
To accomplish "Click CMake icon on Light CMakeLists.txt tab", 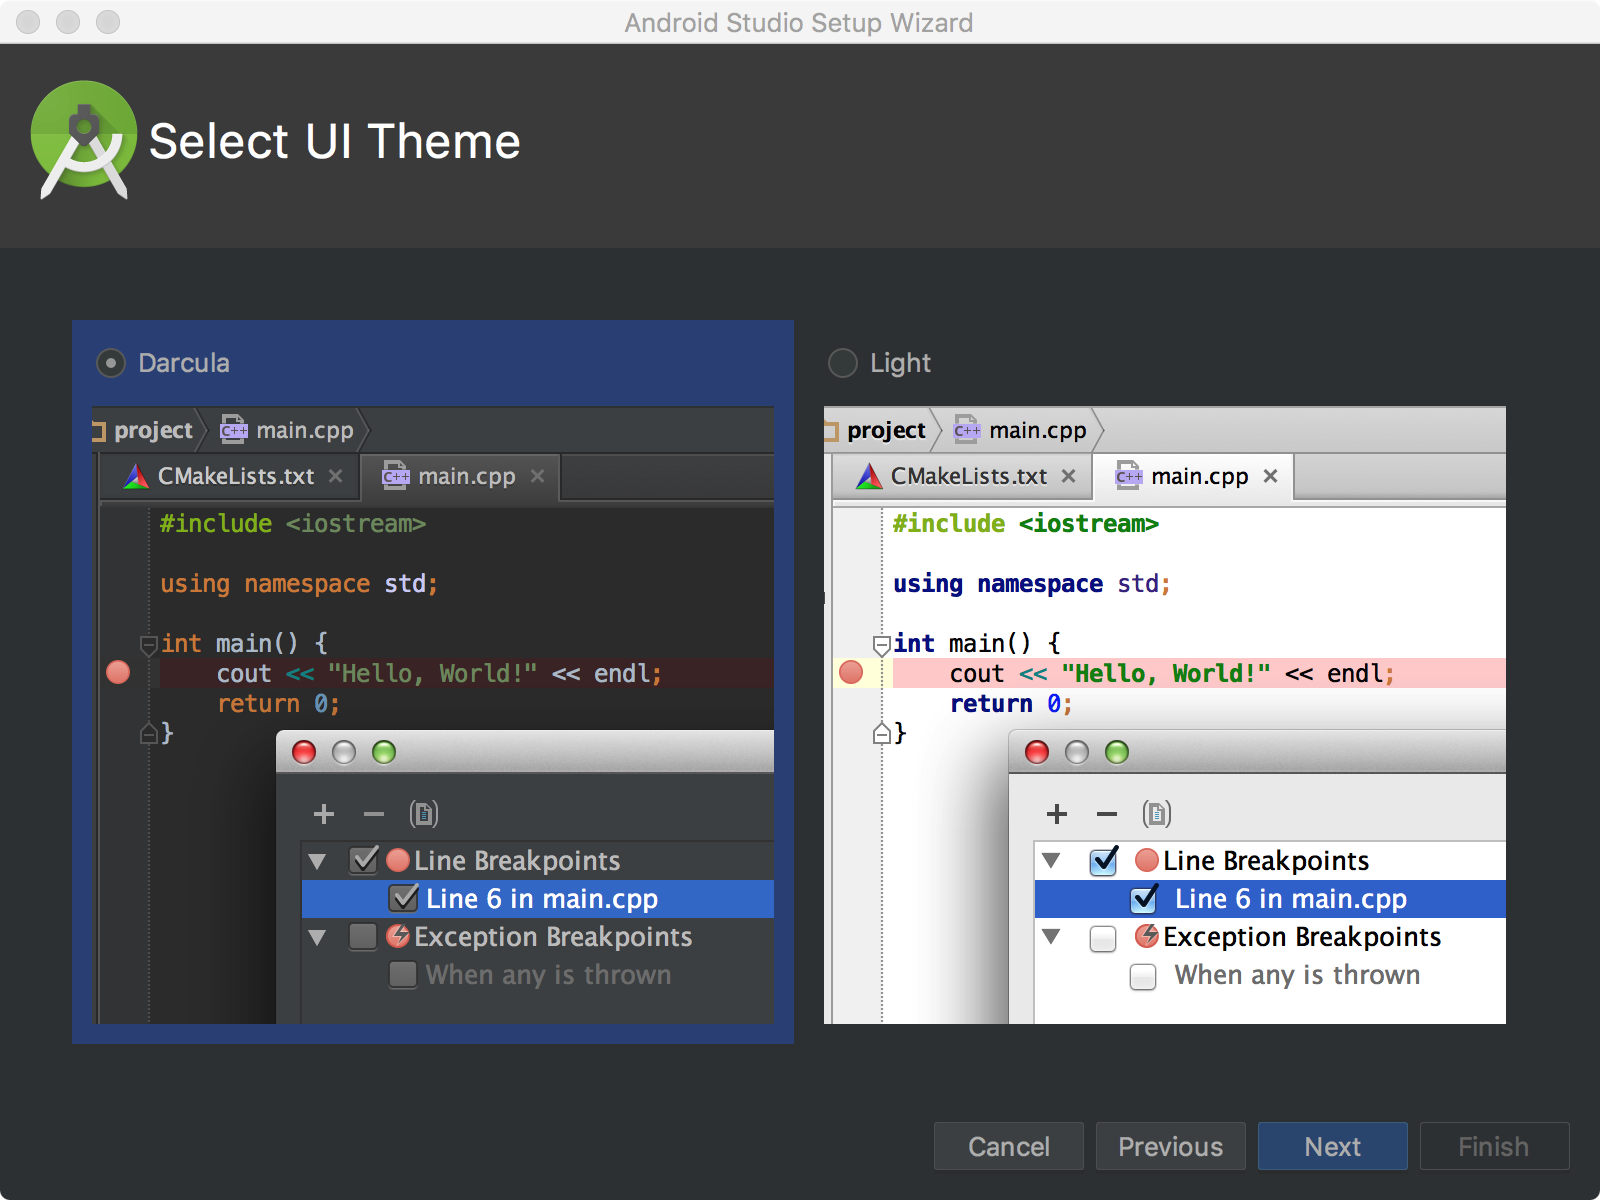I will tap(869, 476).
